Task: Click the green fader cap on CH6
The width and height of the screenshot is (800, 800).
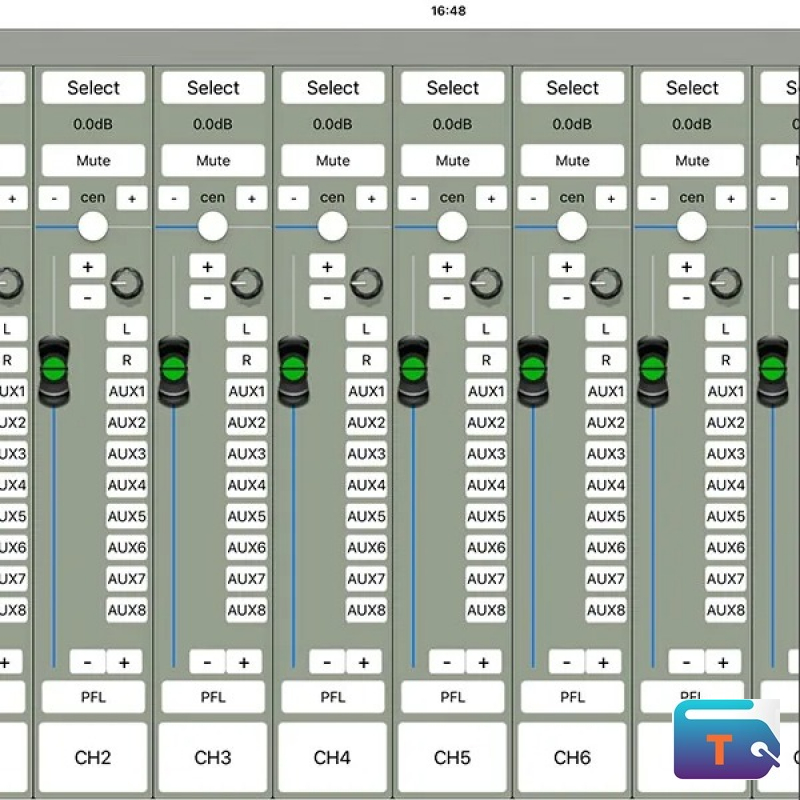Action: pos(533,370)
